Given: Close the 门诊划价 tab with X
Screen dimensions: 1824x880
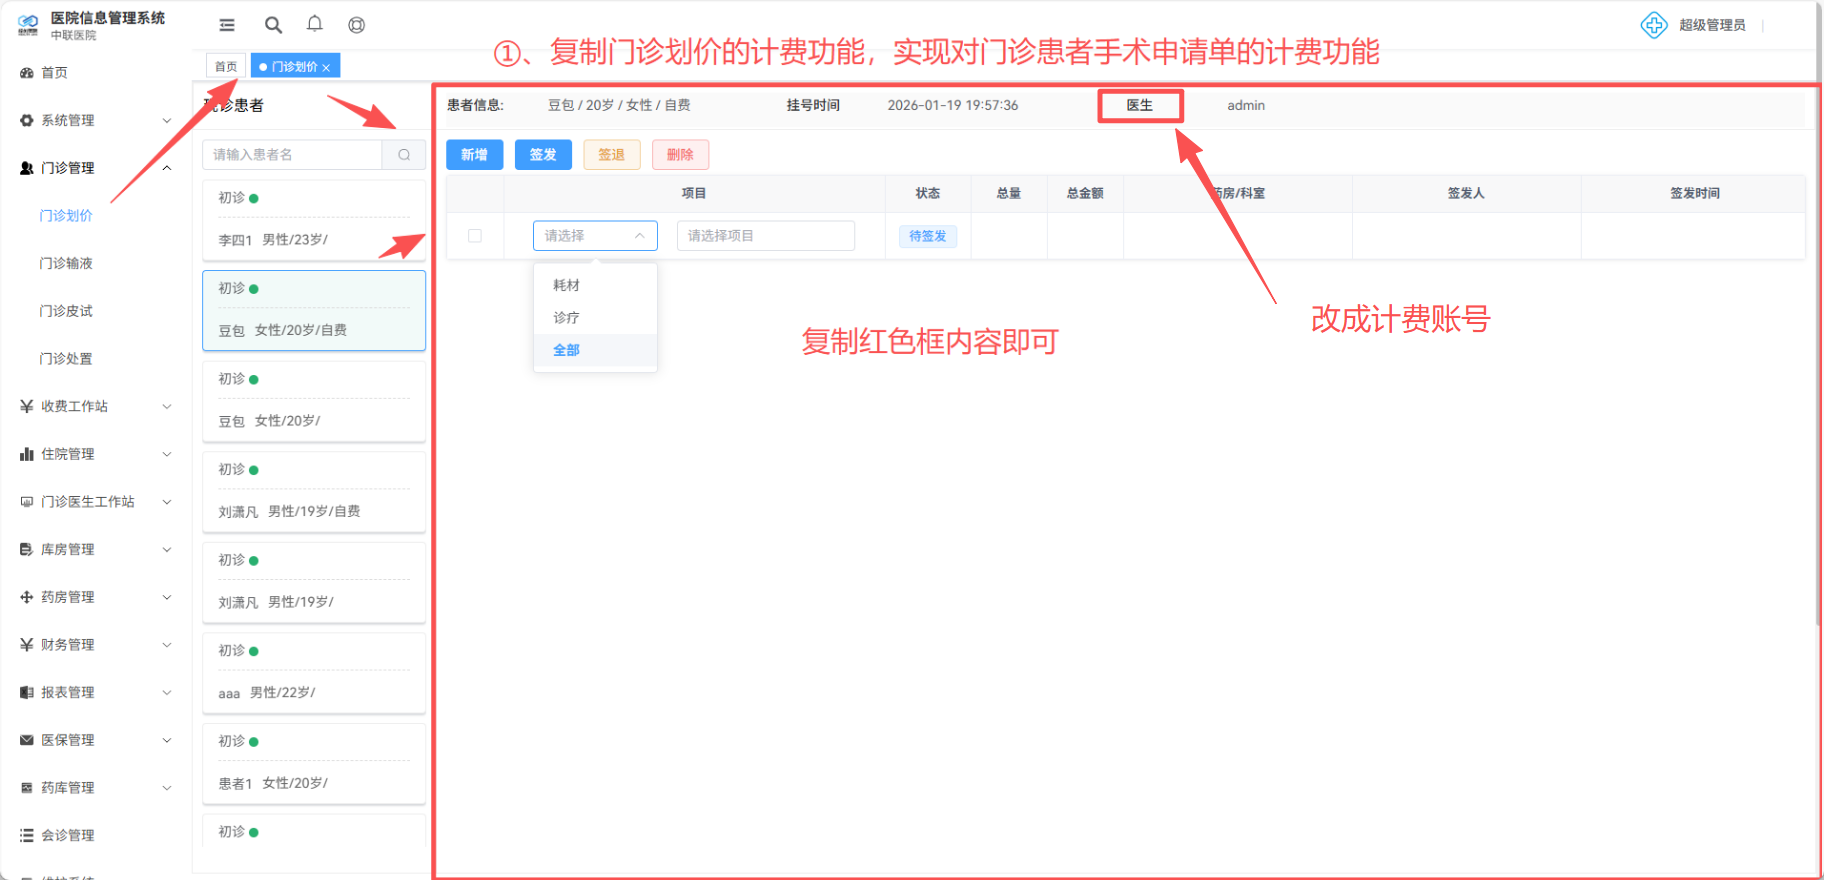Looking at the screenshot, I should (x=326, y=68).
